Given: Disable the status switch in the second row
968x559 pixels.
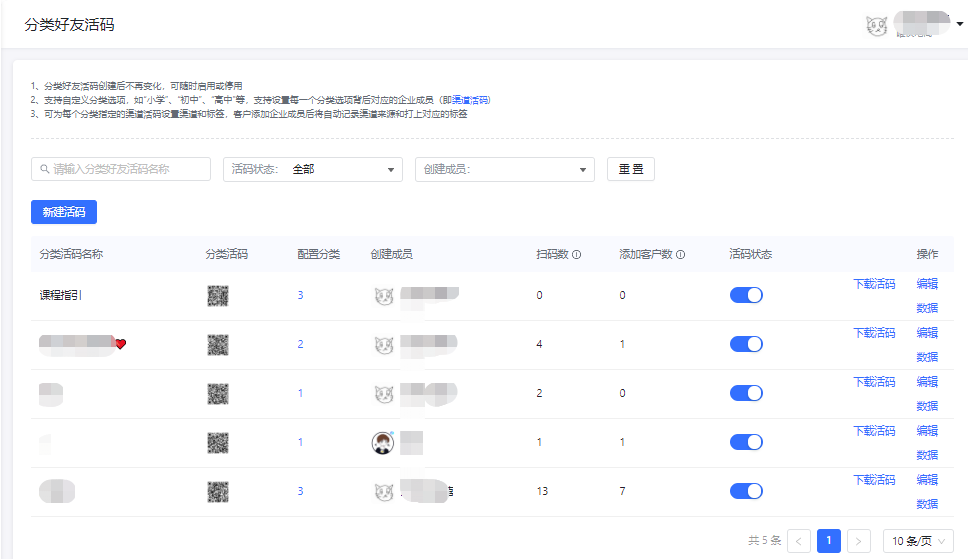Looking at the screenshot, I should coord(746,344).
